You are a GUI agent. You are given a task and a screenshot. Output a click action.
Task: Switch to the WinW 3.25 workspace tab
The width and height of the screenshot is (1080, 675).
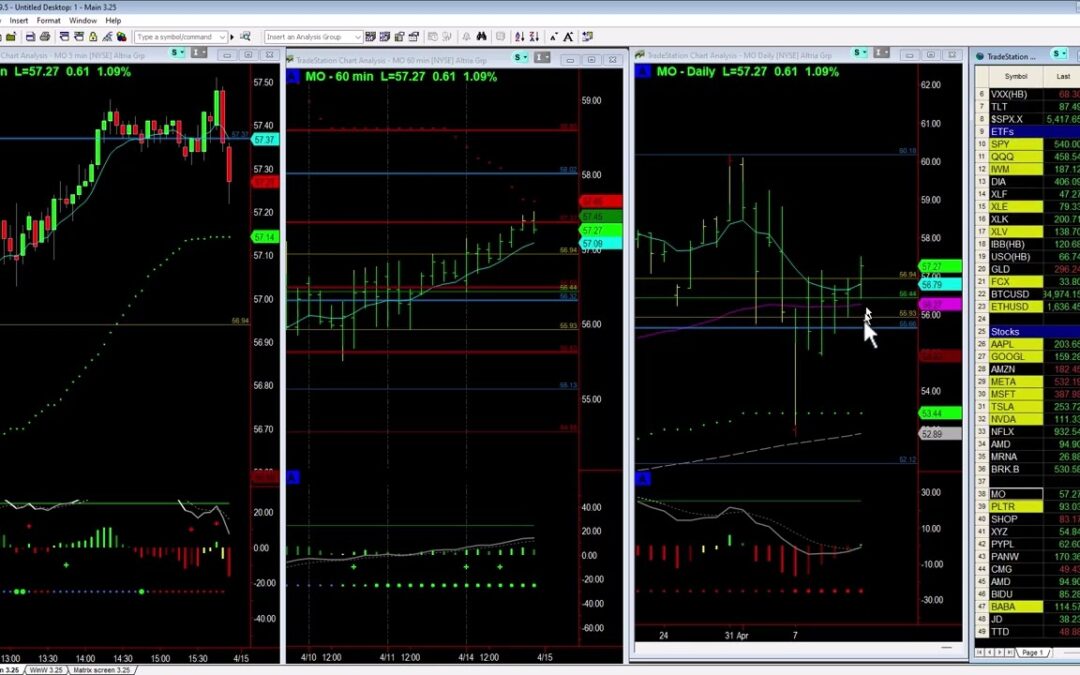click(x=45, y=669)
